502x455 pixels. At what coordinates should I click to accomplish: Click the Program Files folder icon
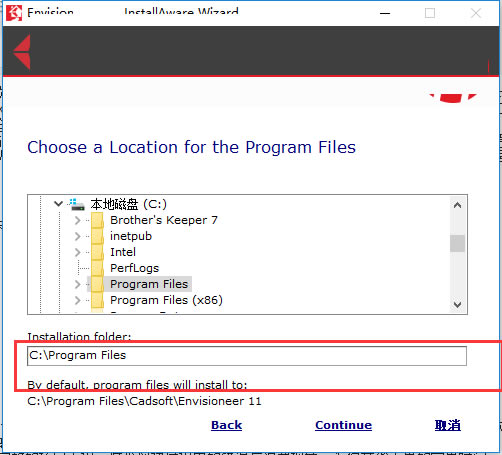pyautogui.click(x=97, y=284)
